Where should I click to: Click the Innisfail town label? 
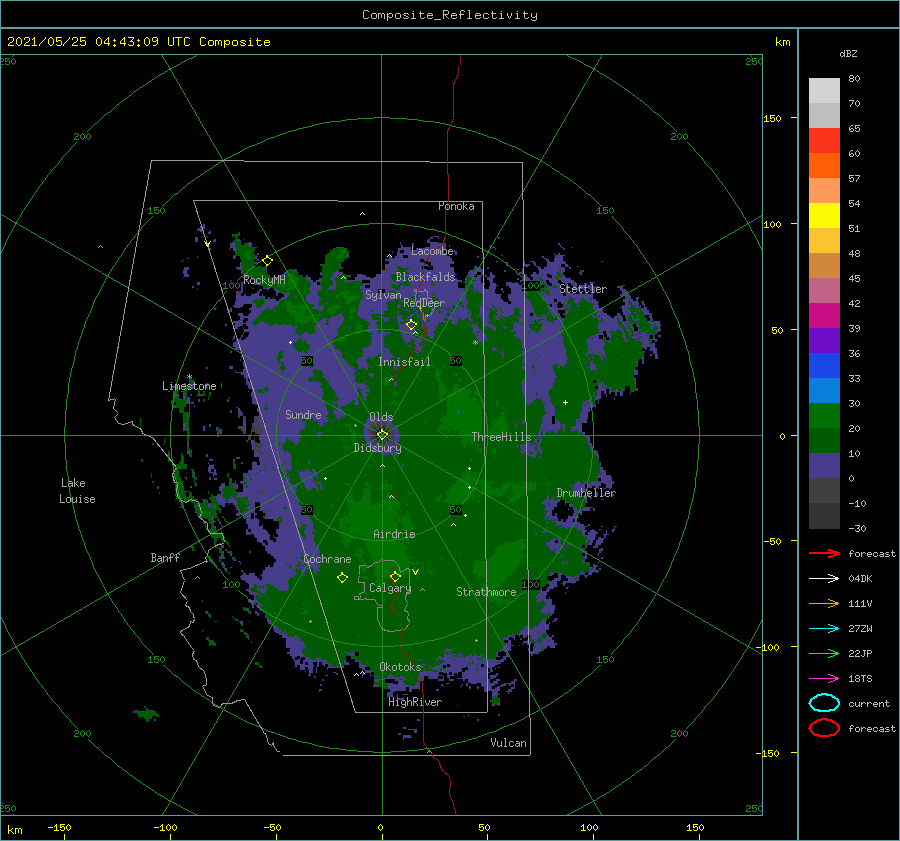click(x=404, y=362)
